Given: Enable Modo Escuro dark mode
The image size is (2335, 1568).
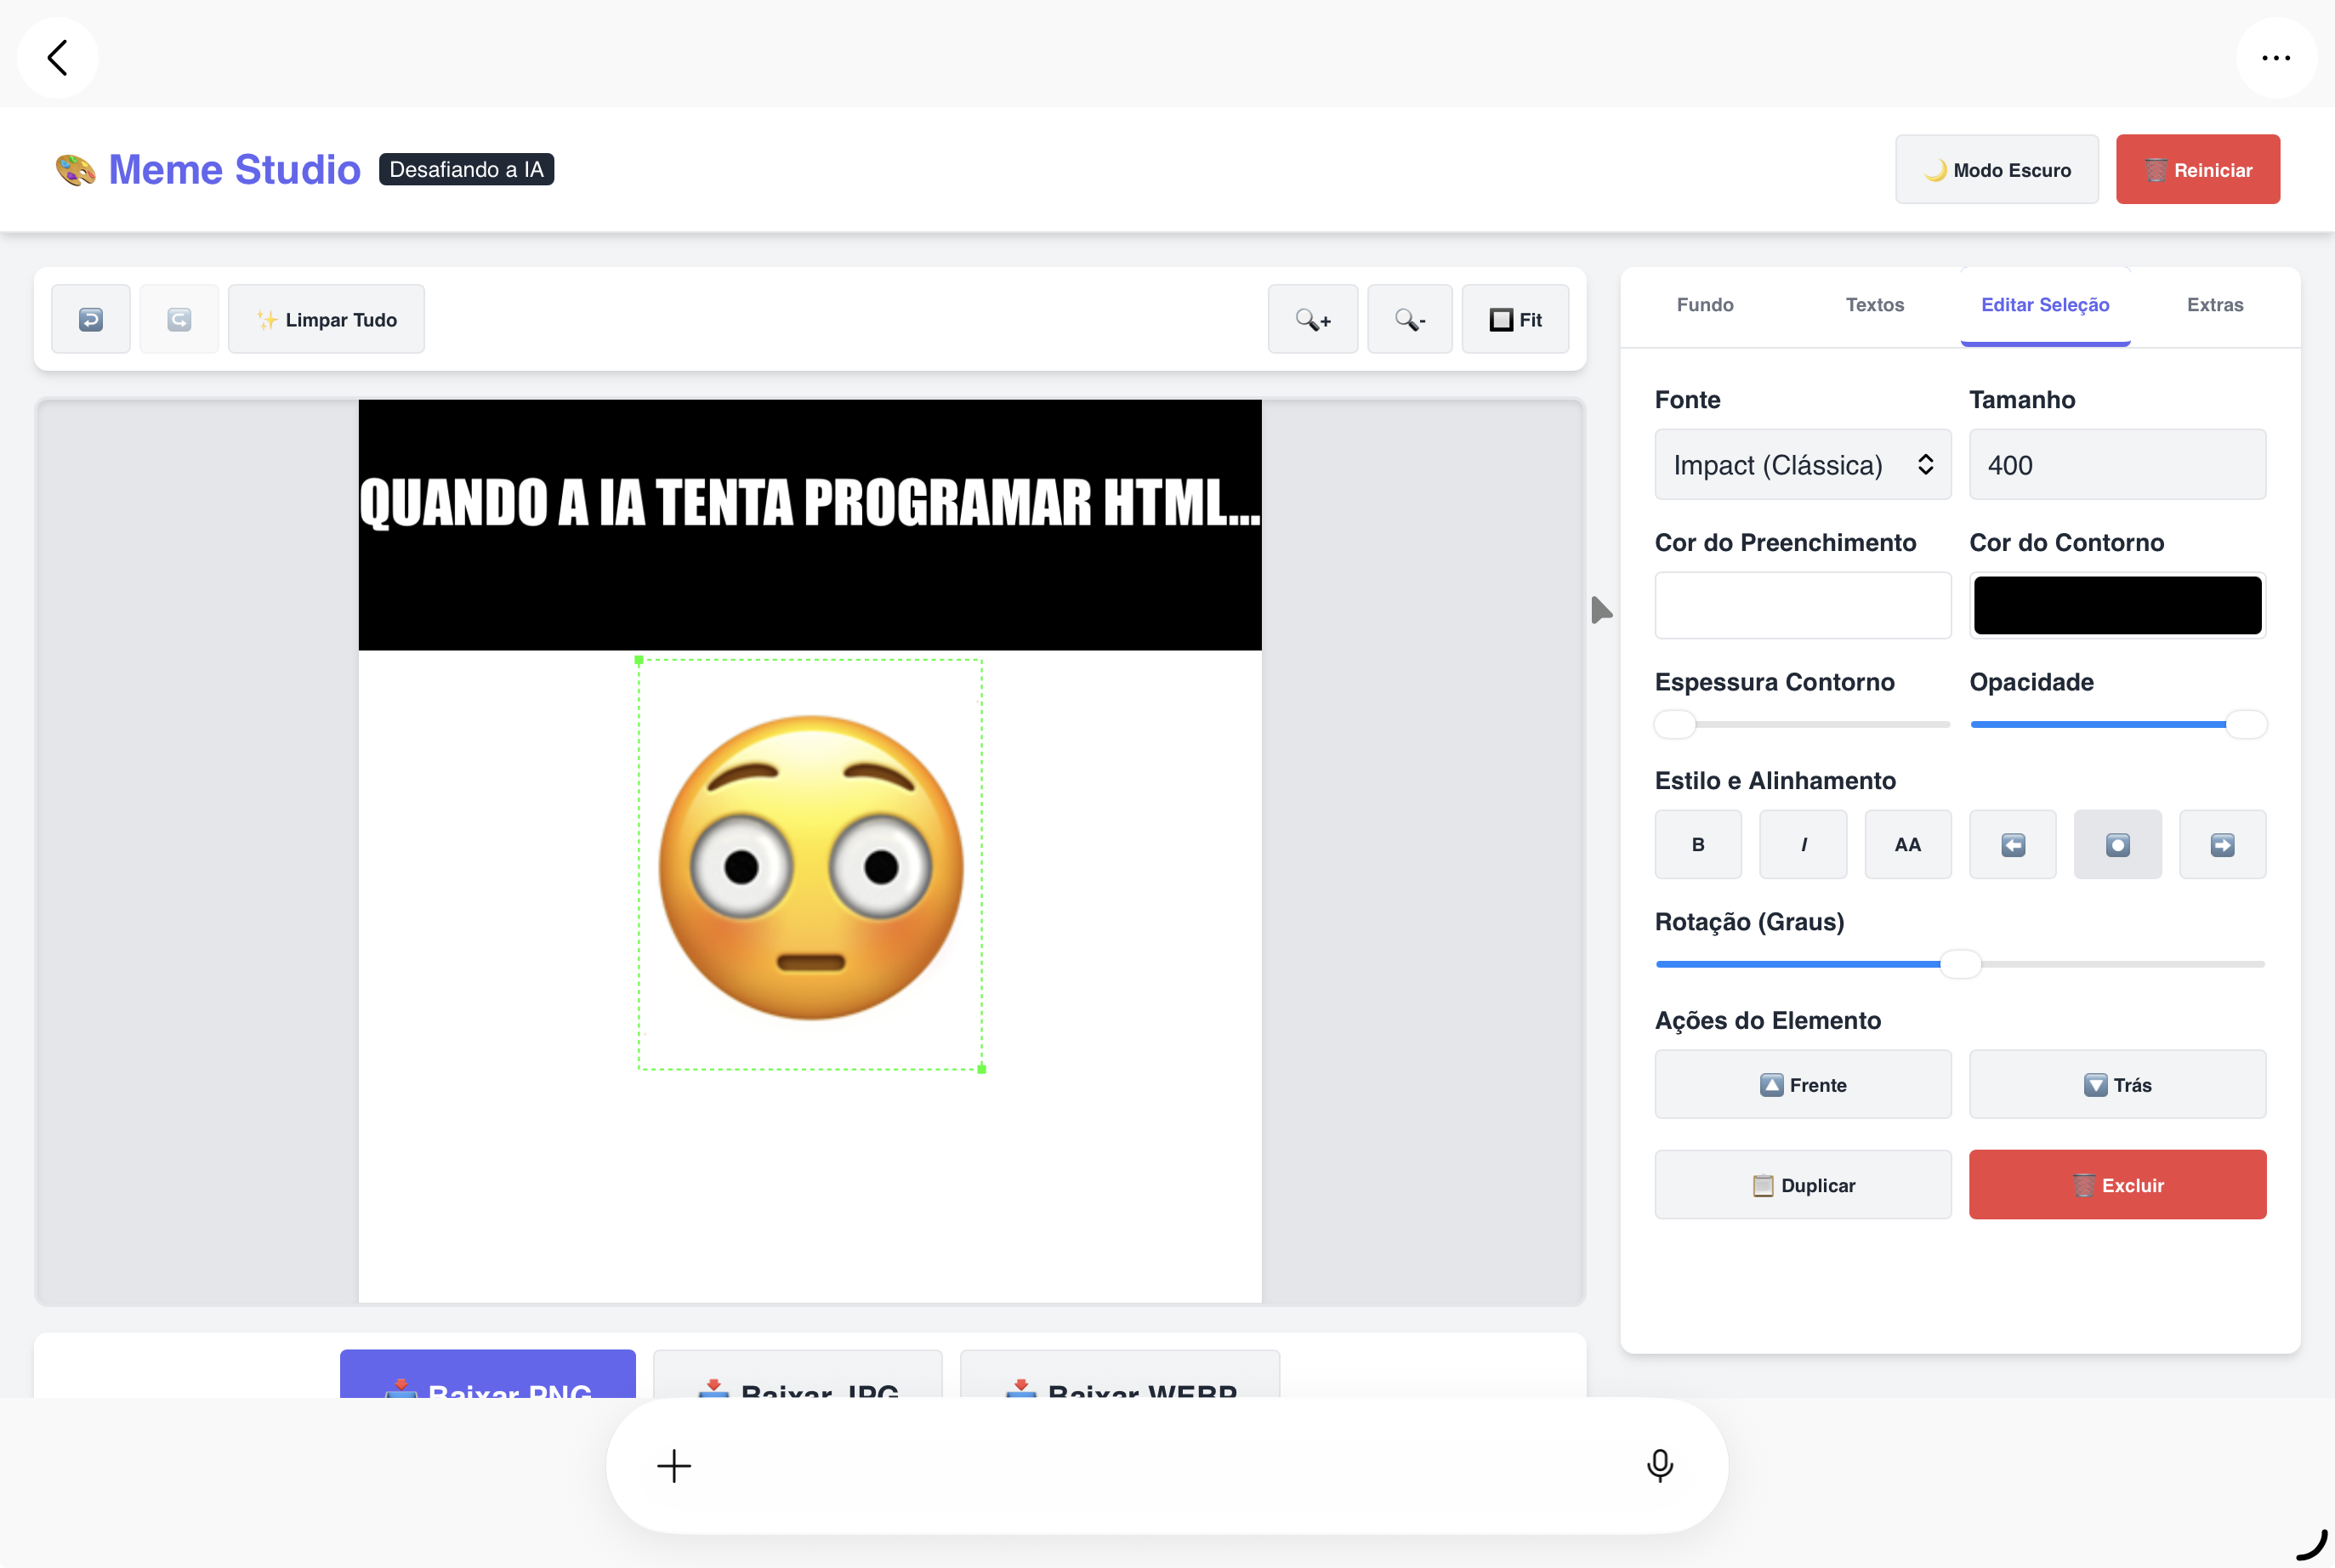Looking at the screenshot, I should (x=1997, y=169).
